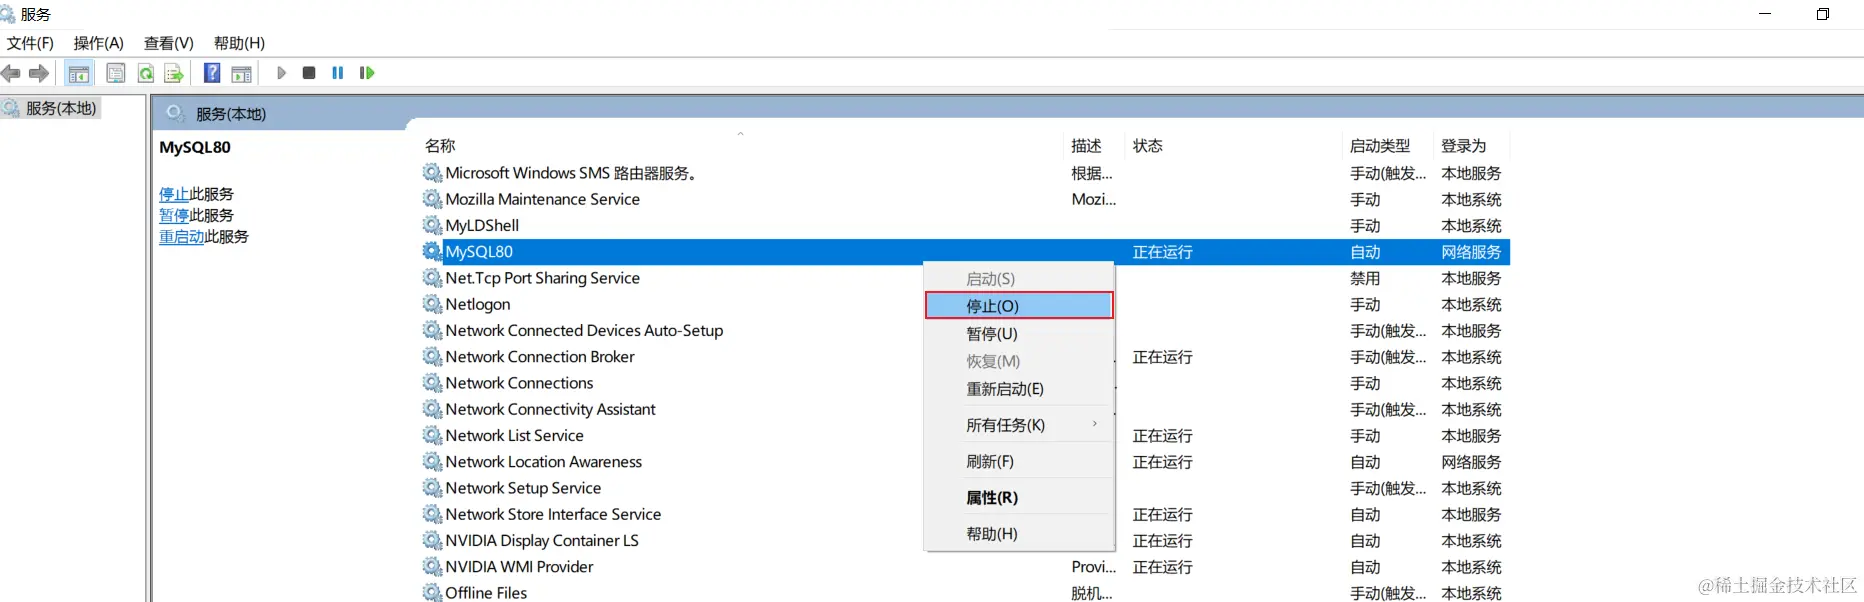Click gear icon of NVIDIA WMI Provider
Viewport: 1864px width, 602px height.
click(x=432, y=566)
